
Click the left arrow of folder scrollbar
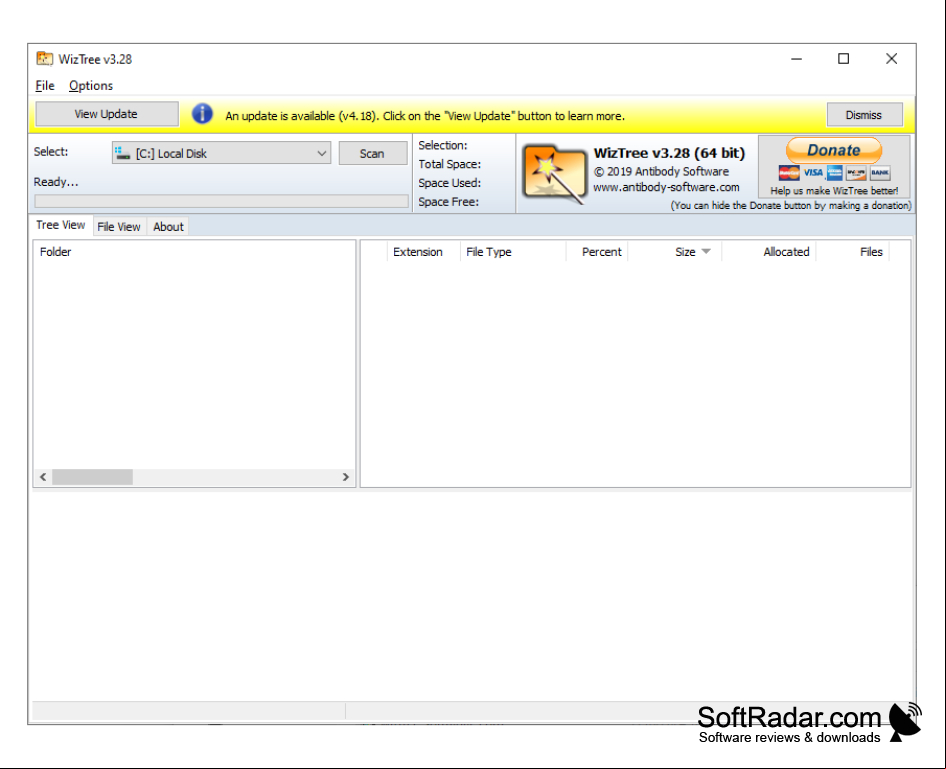tap(43, 477)
